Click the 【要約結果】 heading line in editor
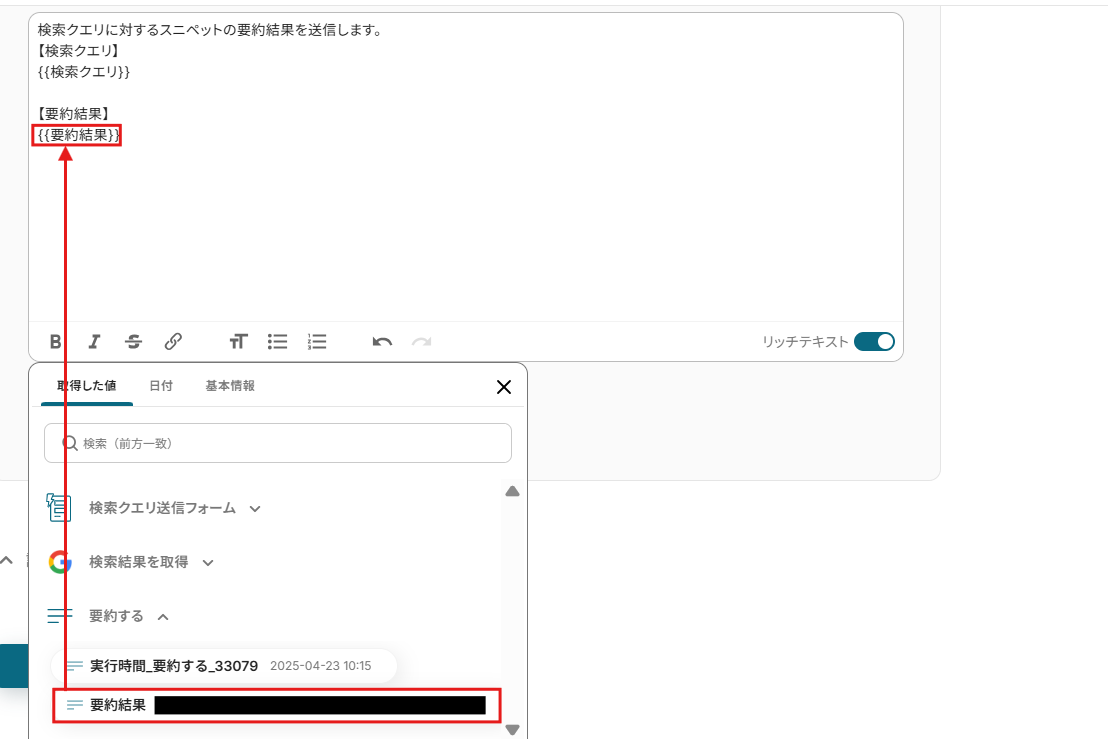The height and width of the screenshot is (739, 1108). (73, 114)
